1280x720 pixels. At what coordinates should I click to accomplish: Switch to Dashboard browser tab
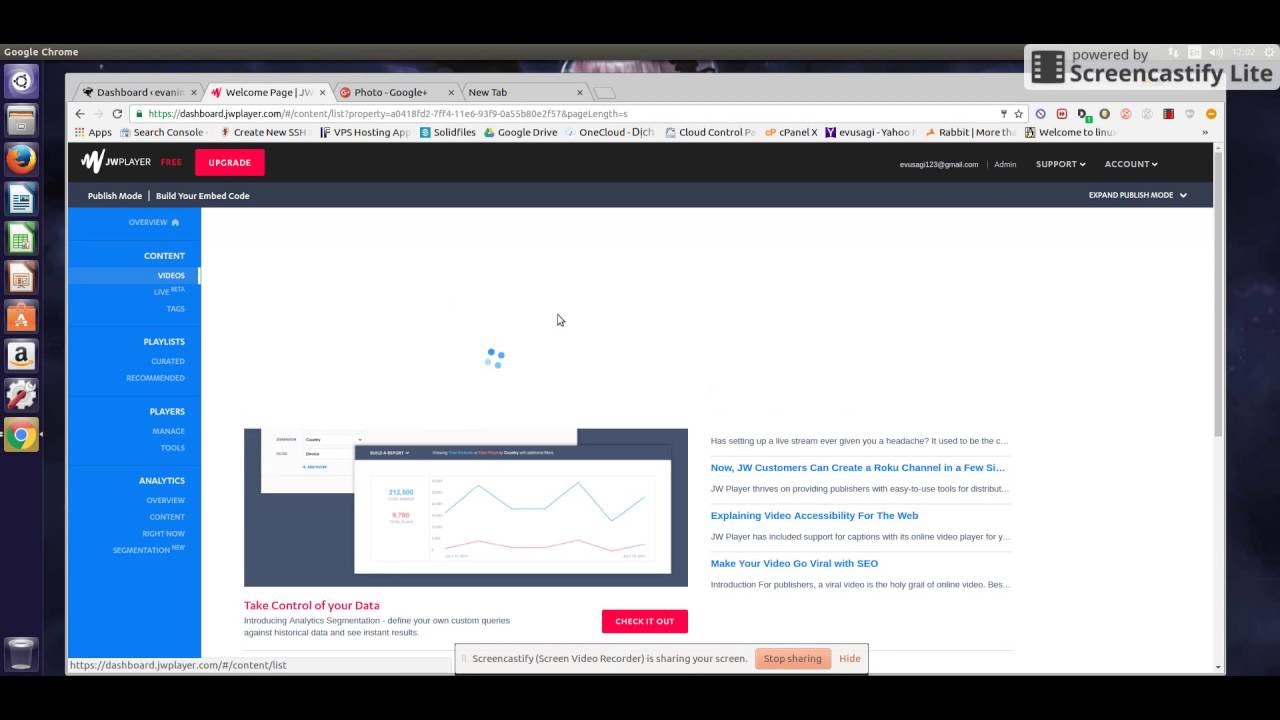point(137,92)
